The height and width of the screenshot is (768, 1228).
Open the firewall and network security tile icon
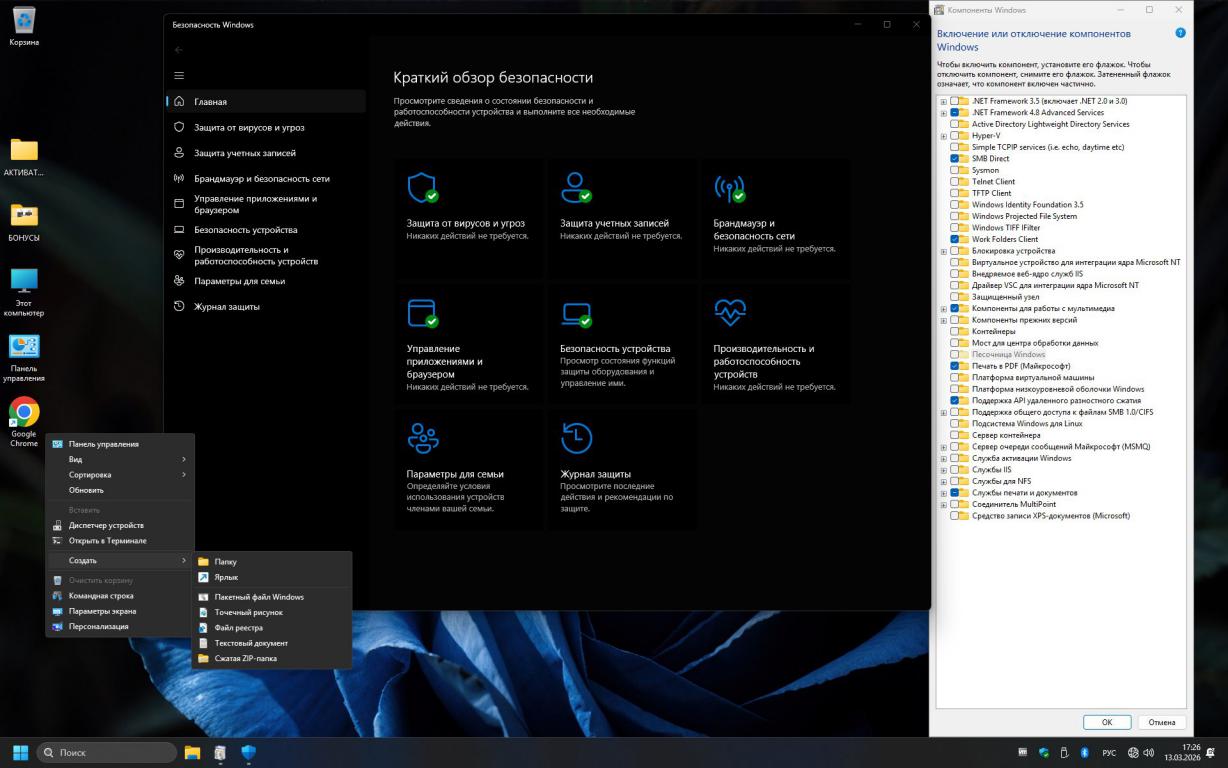tap(729, 187)
